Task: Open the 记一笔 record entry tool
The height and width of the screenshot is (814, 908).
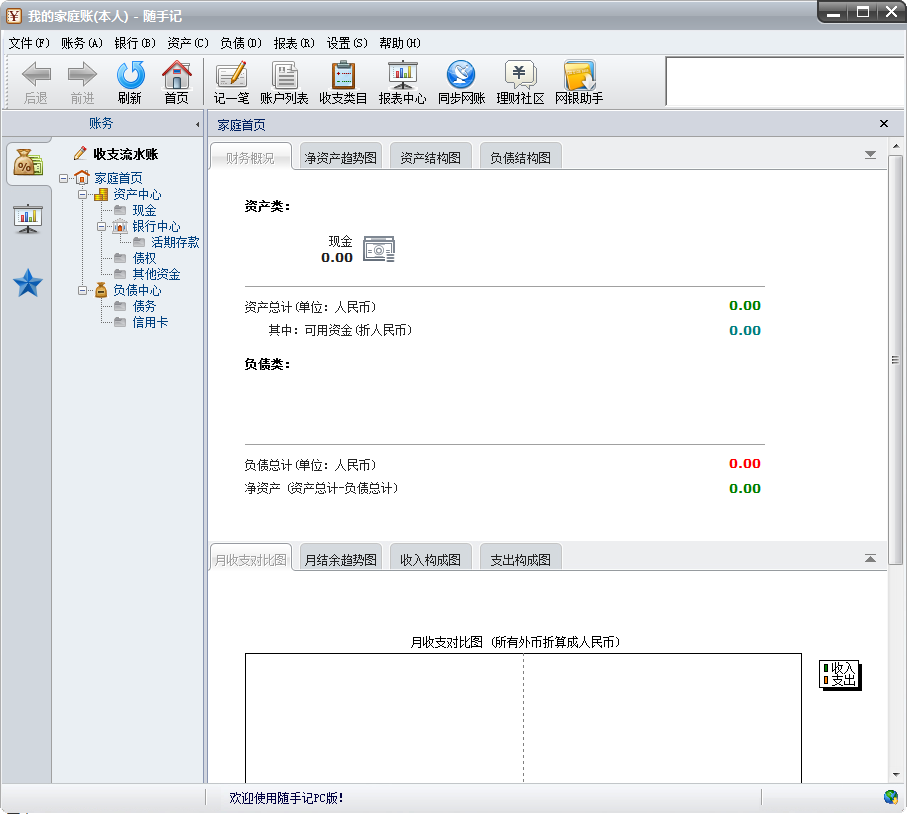Action: point(231,83)
